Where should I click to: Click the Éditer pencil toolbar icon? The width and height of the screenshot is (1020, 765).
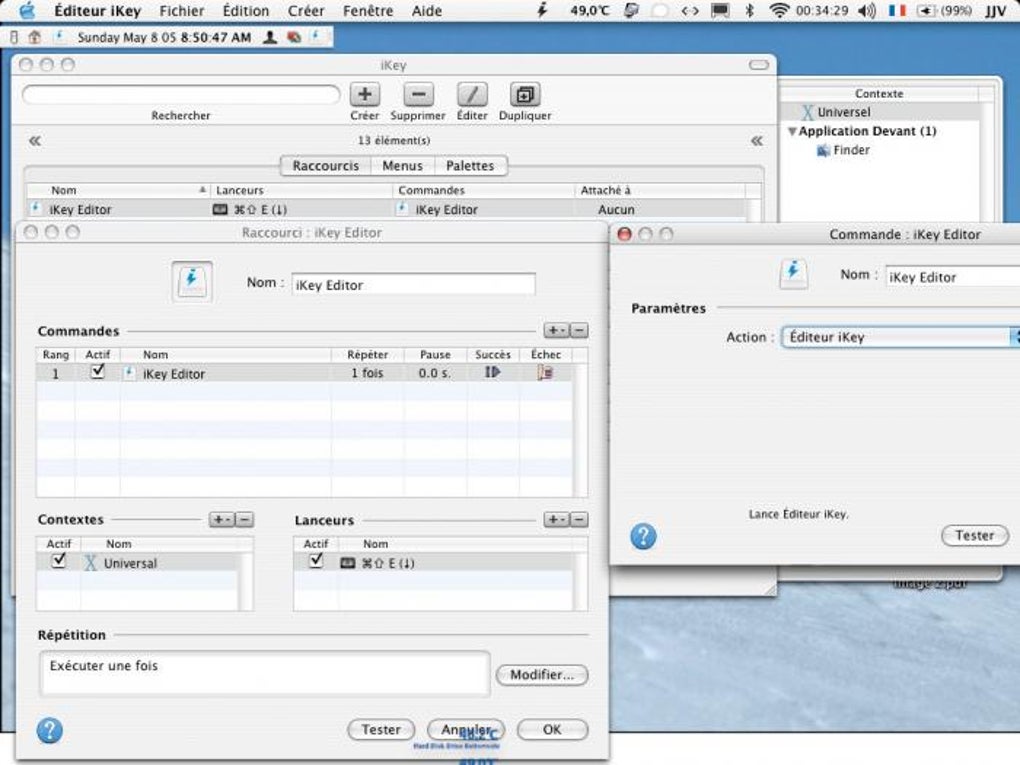click(472, 95)
